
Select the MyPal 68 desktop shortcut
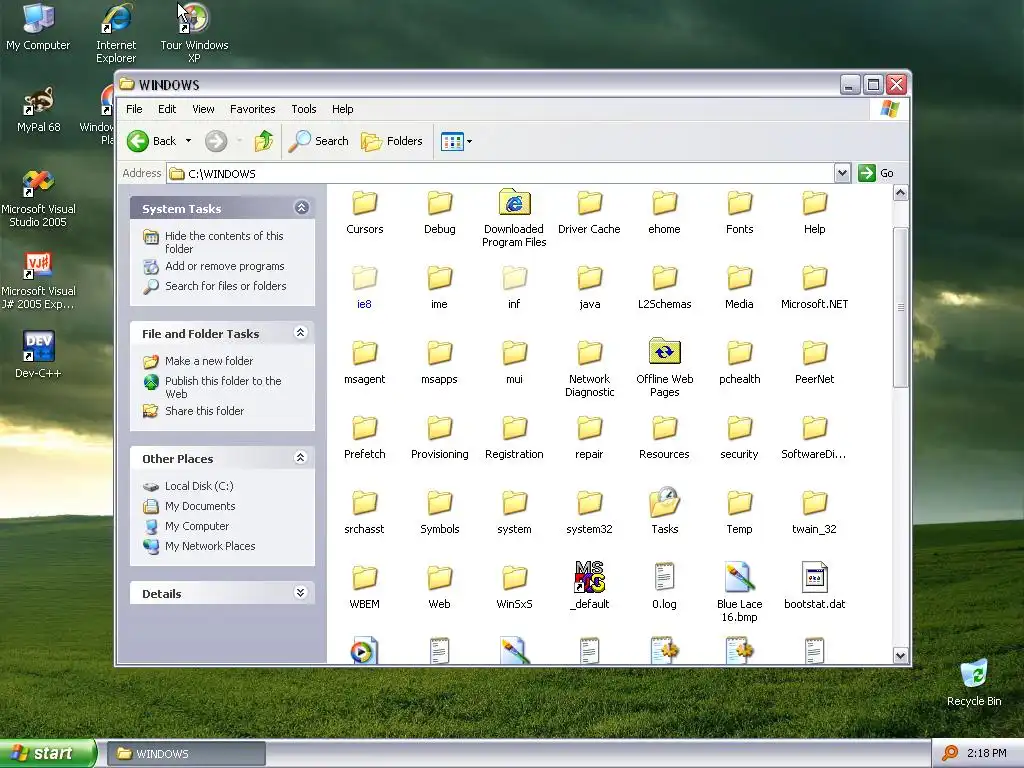click(x=38, y=109)
